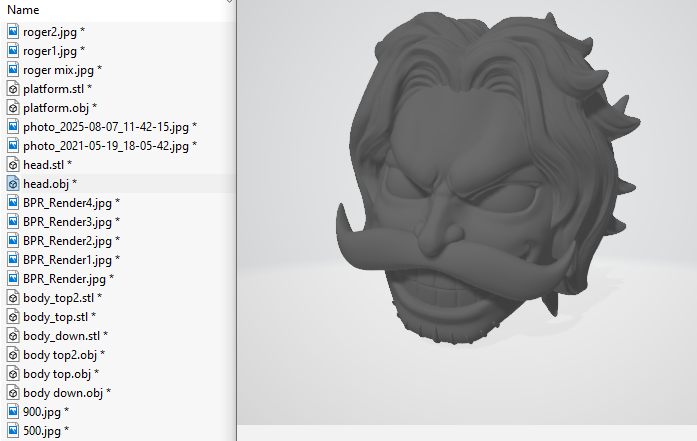The width and height of the screenshot is (697, 441).
Task: Click the 3D icon of body top.obj
Action: pos(13,374)
